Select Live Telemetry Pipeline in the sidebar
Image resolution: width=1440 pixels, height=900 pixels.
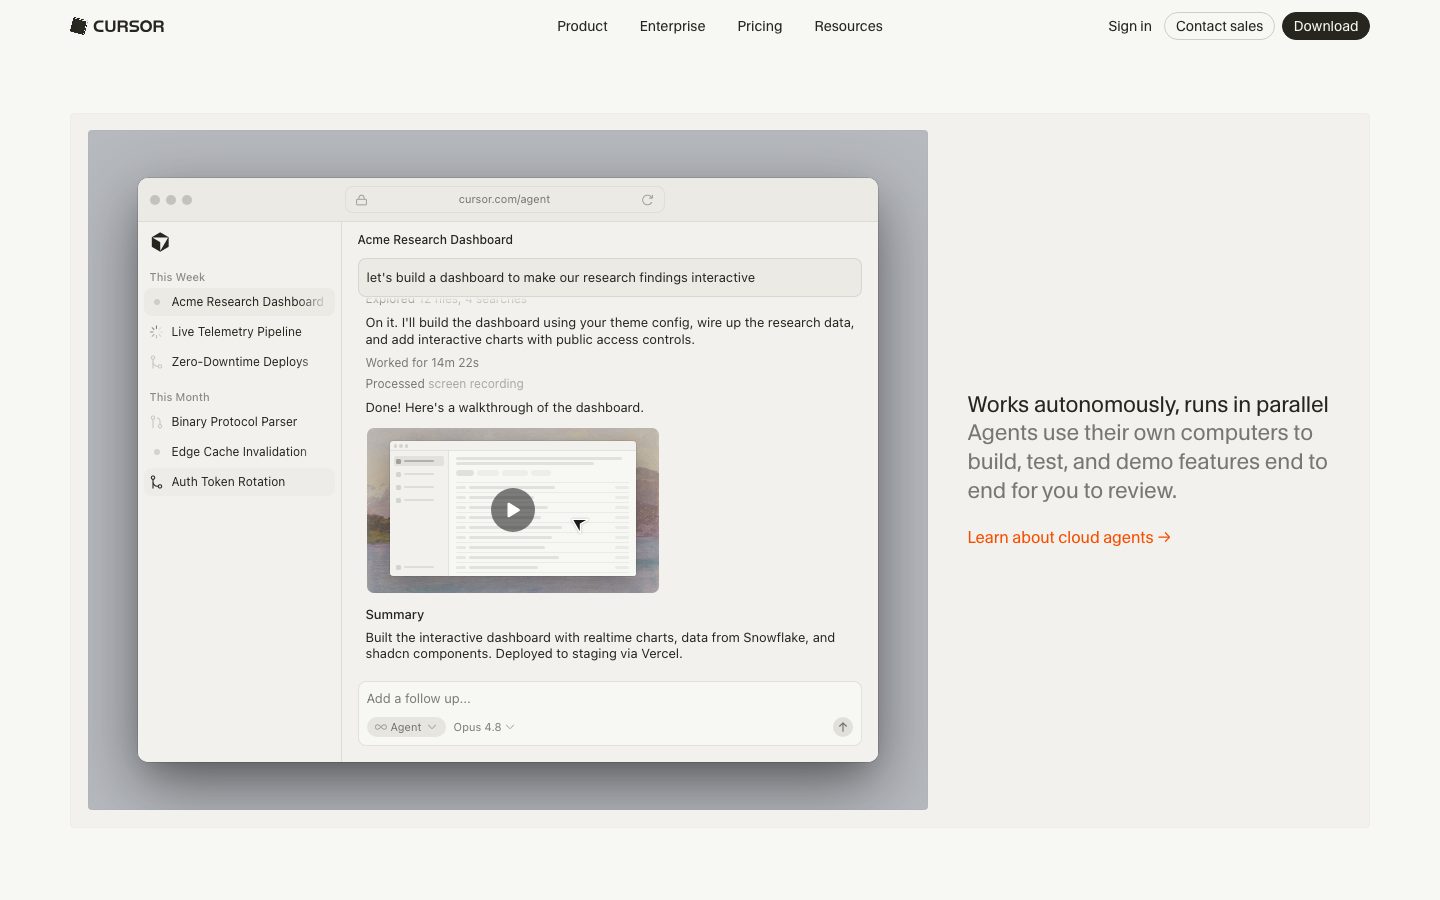point(240,332)
